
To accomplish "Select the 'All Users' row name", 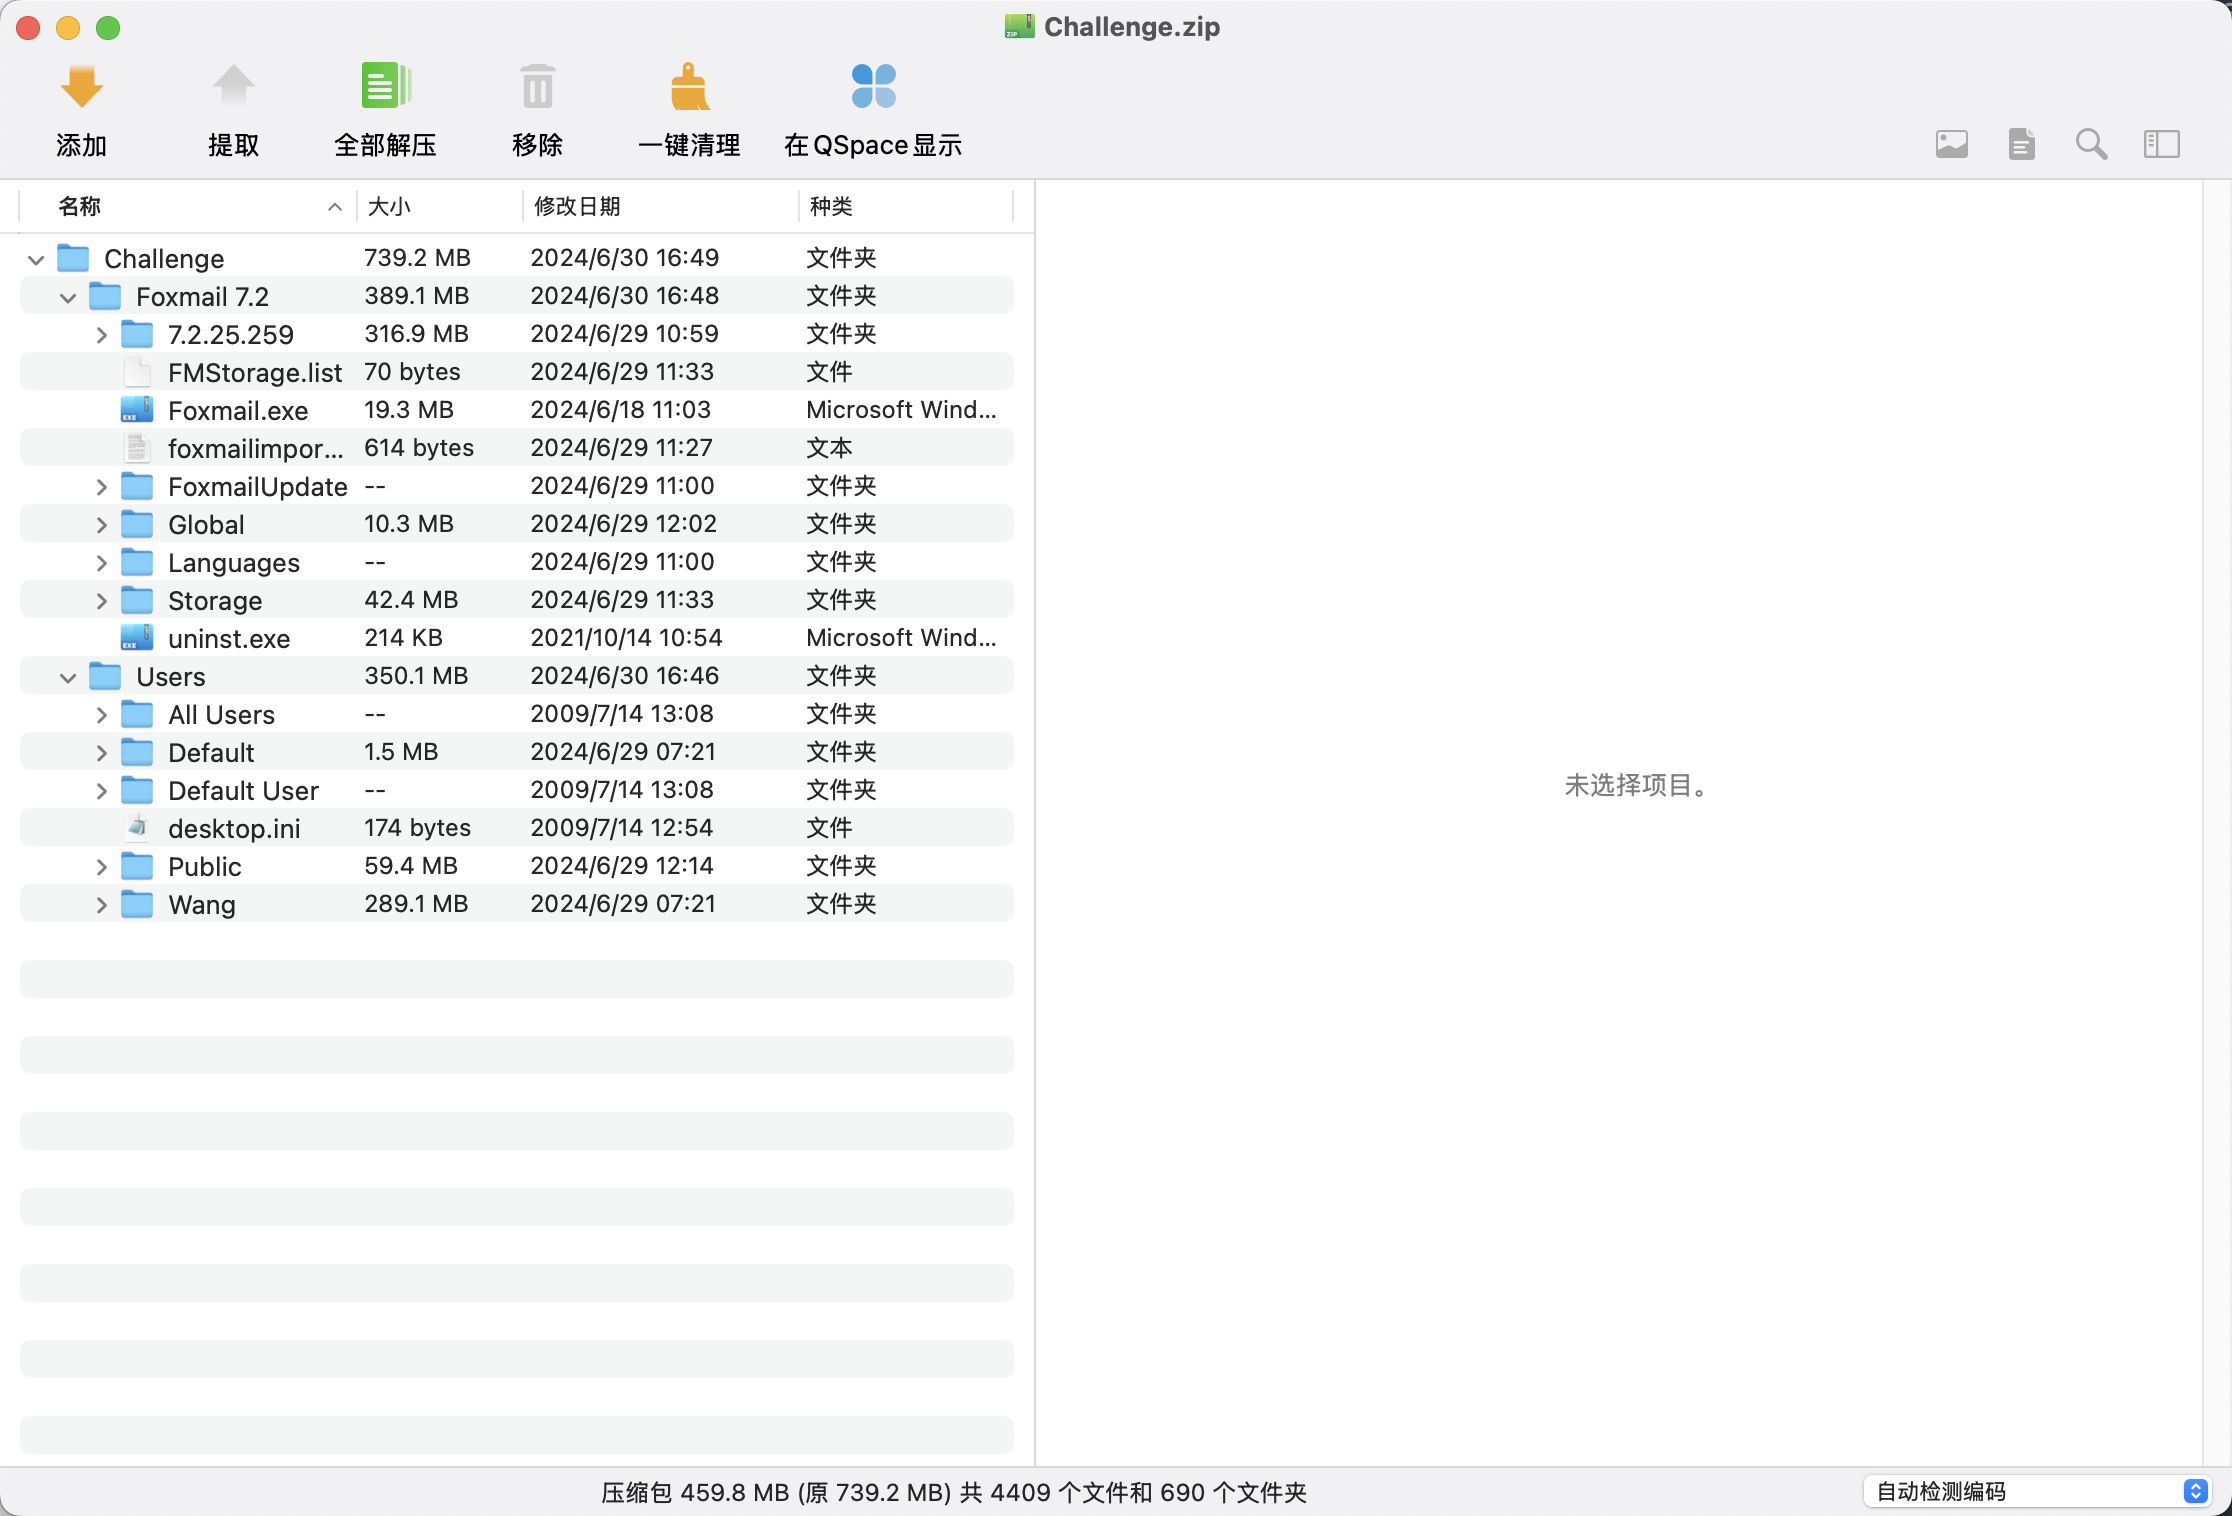I will tap(221, 714).
